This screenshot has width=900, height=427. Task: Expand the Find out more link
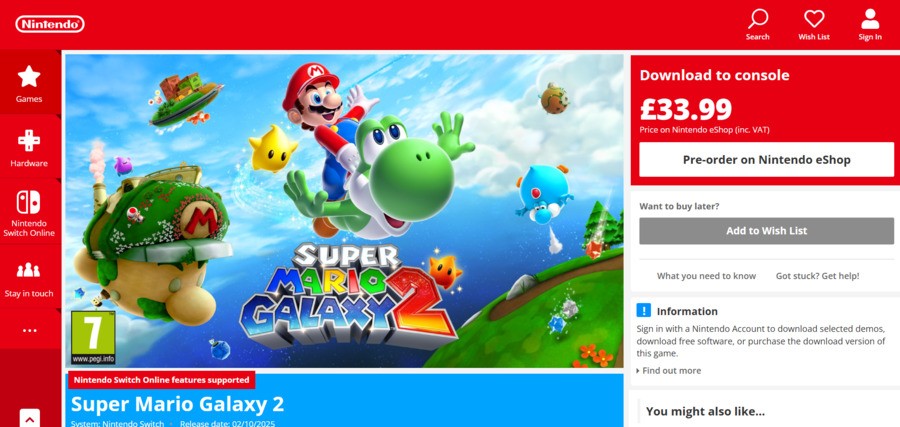pyautogui.click(x=671, y=370)
